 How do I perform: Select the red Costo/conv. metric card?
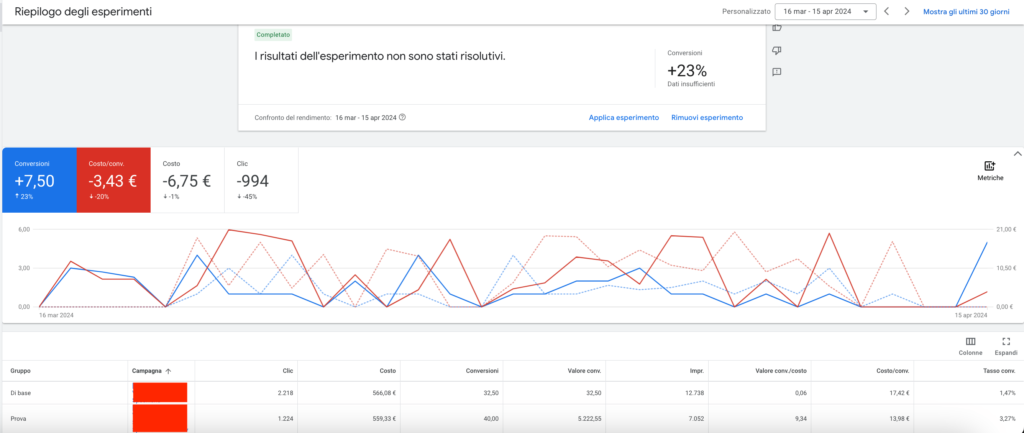pos(114,180)
